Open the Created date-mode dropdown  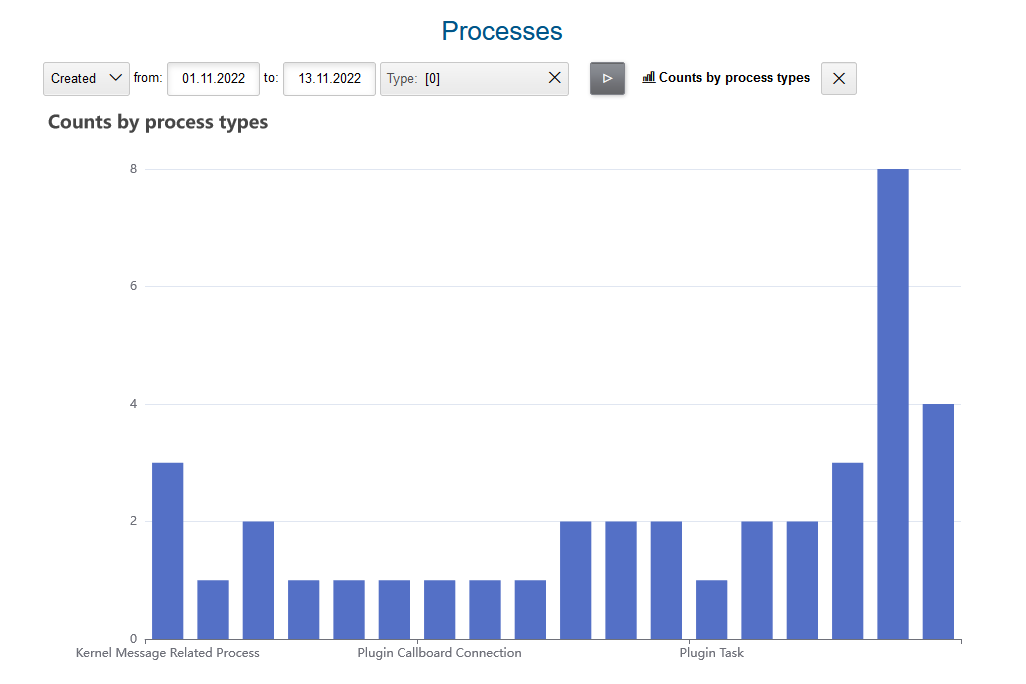86,79
